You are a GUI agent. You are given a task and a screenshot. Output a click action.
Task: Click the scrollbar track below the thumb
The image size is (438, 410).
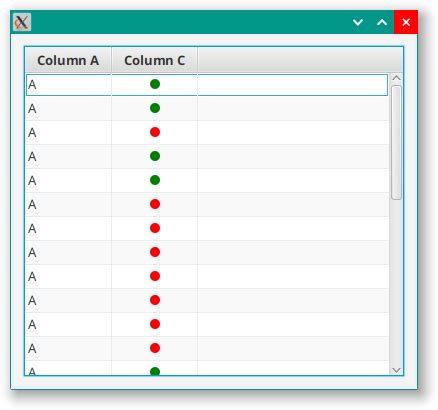[x=396, y=282]
